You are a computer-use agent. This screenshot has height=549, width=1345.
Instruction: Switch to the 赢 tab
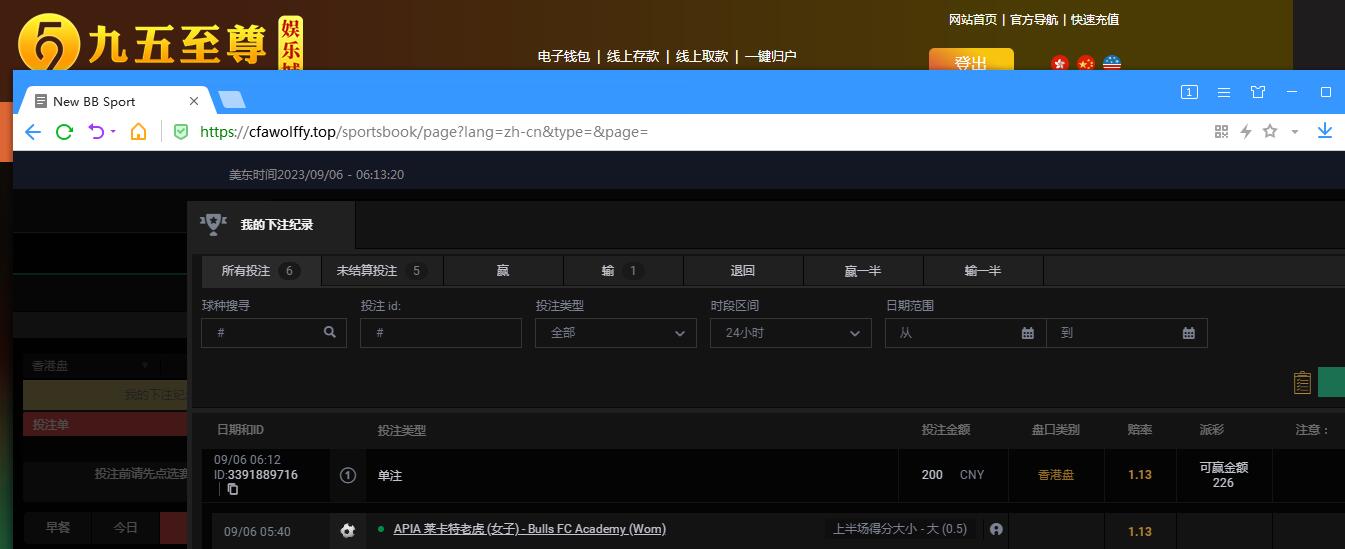[503, 271]
